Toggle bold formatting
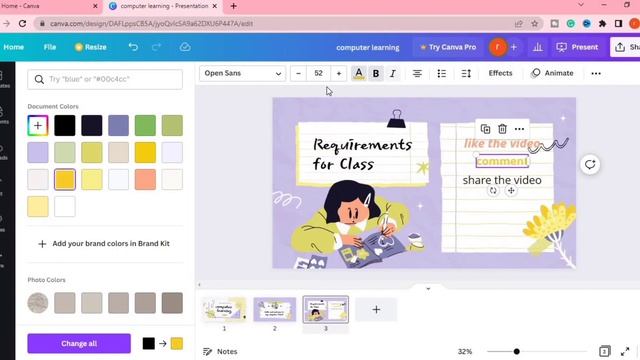The height and width of the screenshot is (360, 640). (376, 73)
